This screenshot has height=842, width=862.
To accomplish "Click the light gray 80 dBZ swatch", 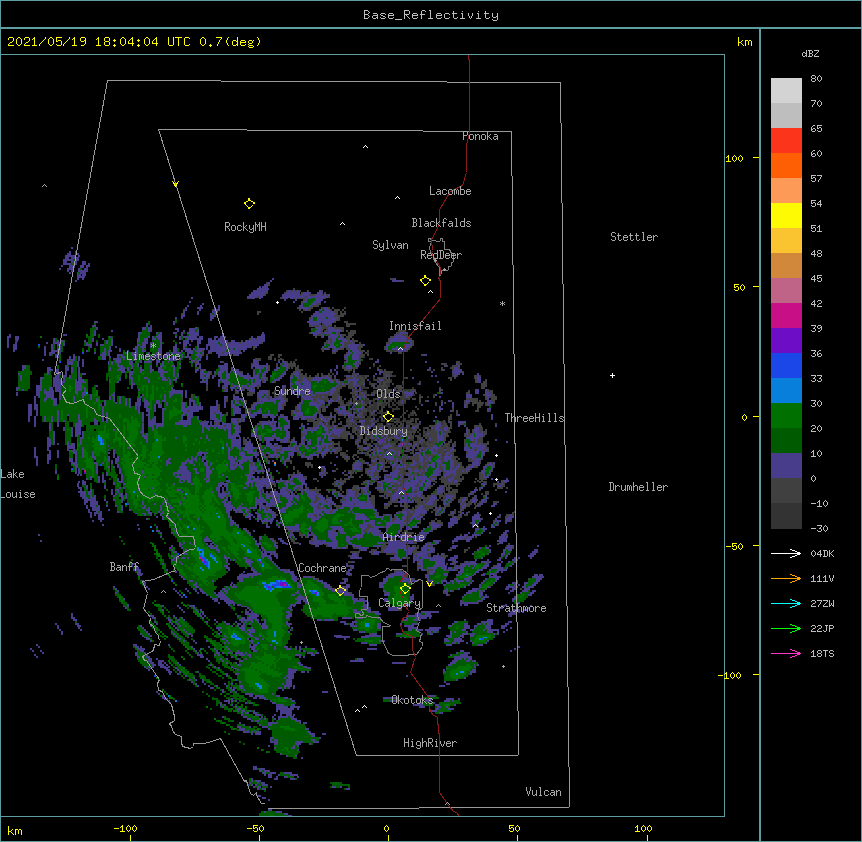I will coord(786,90).
